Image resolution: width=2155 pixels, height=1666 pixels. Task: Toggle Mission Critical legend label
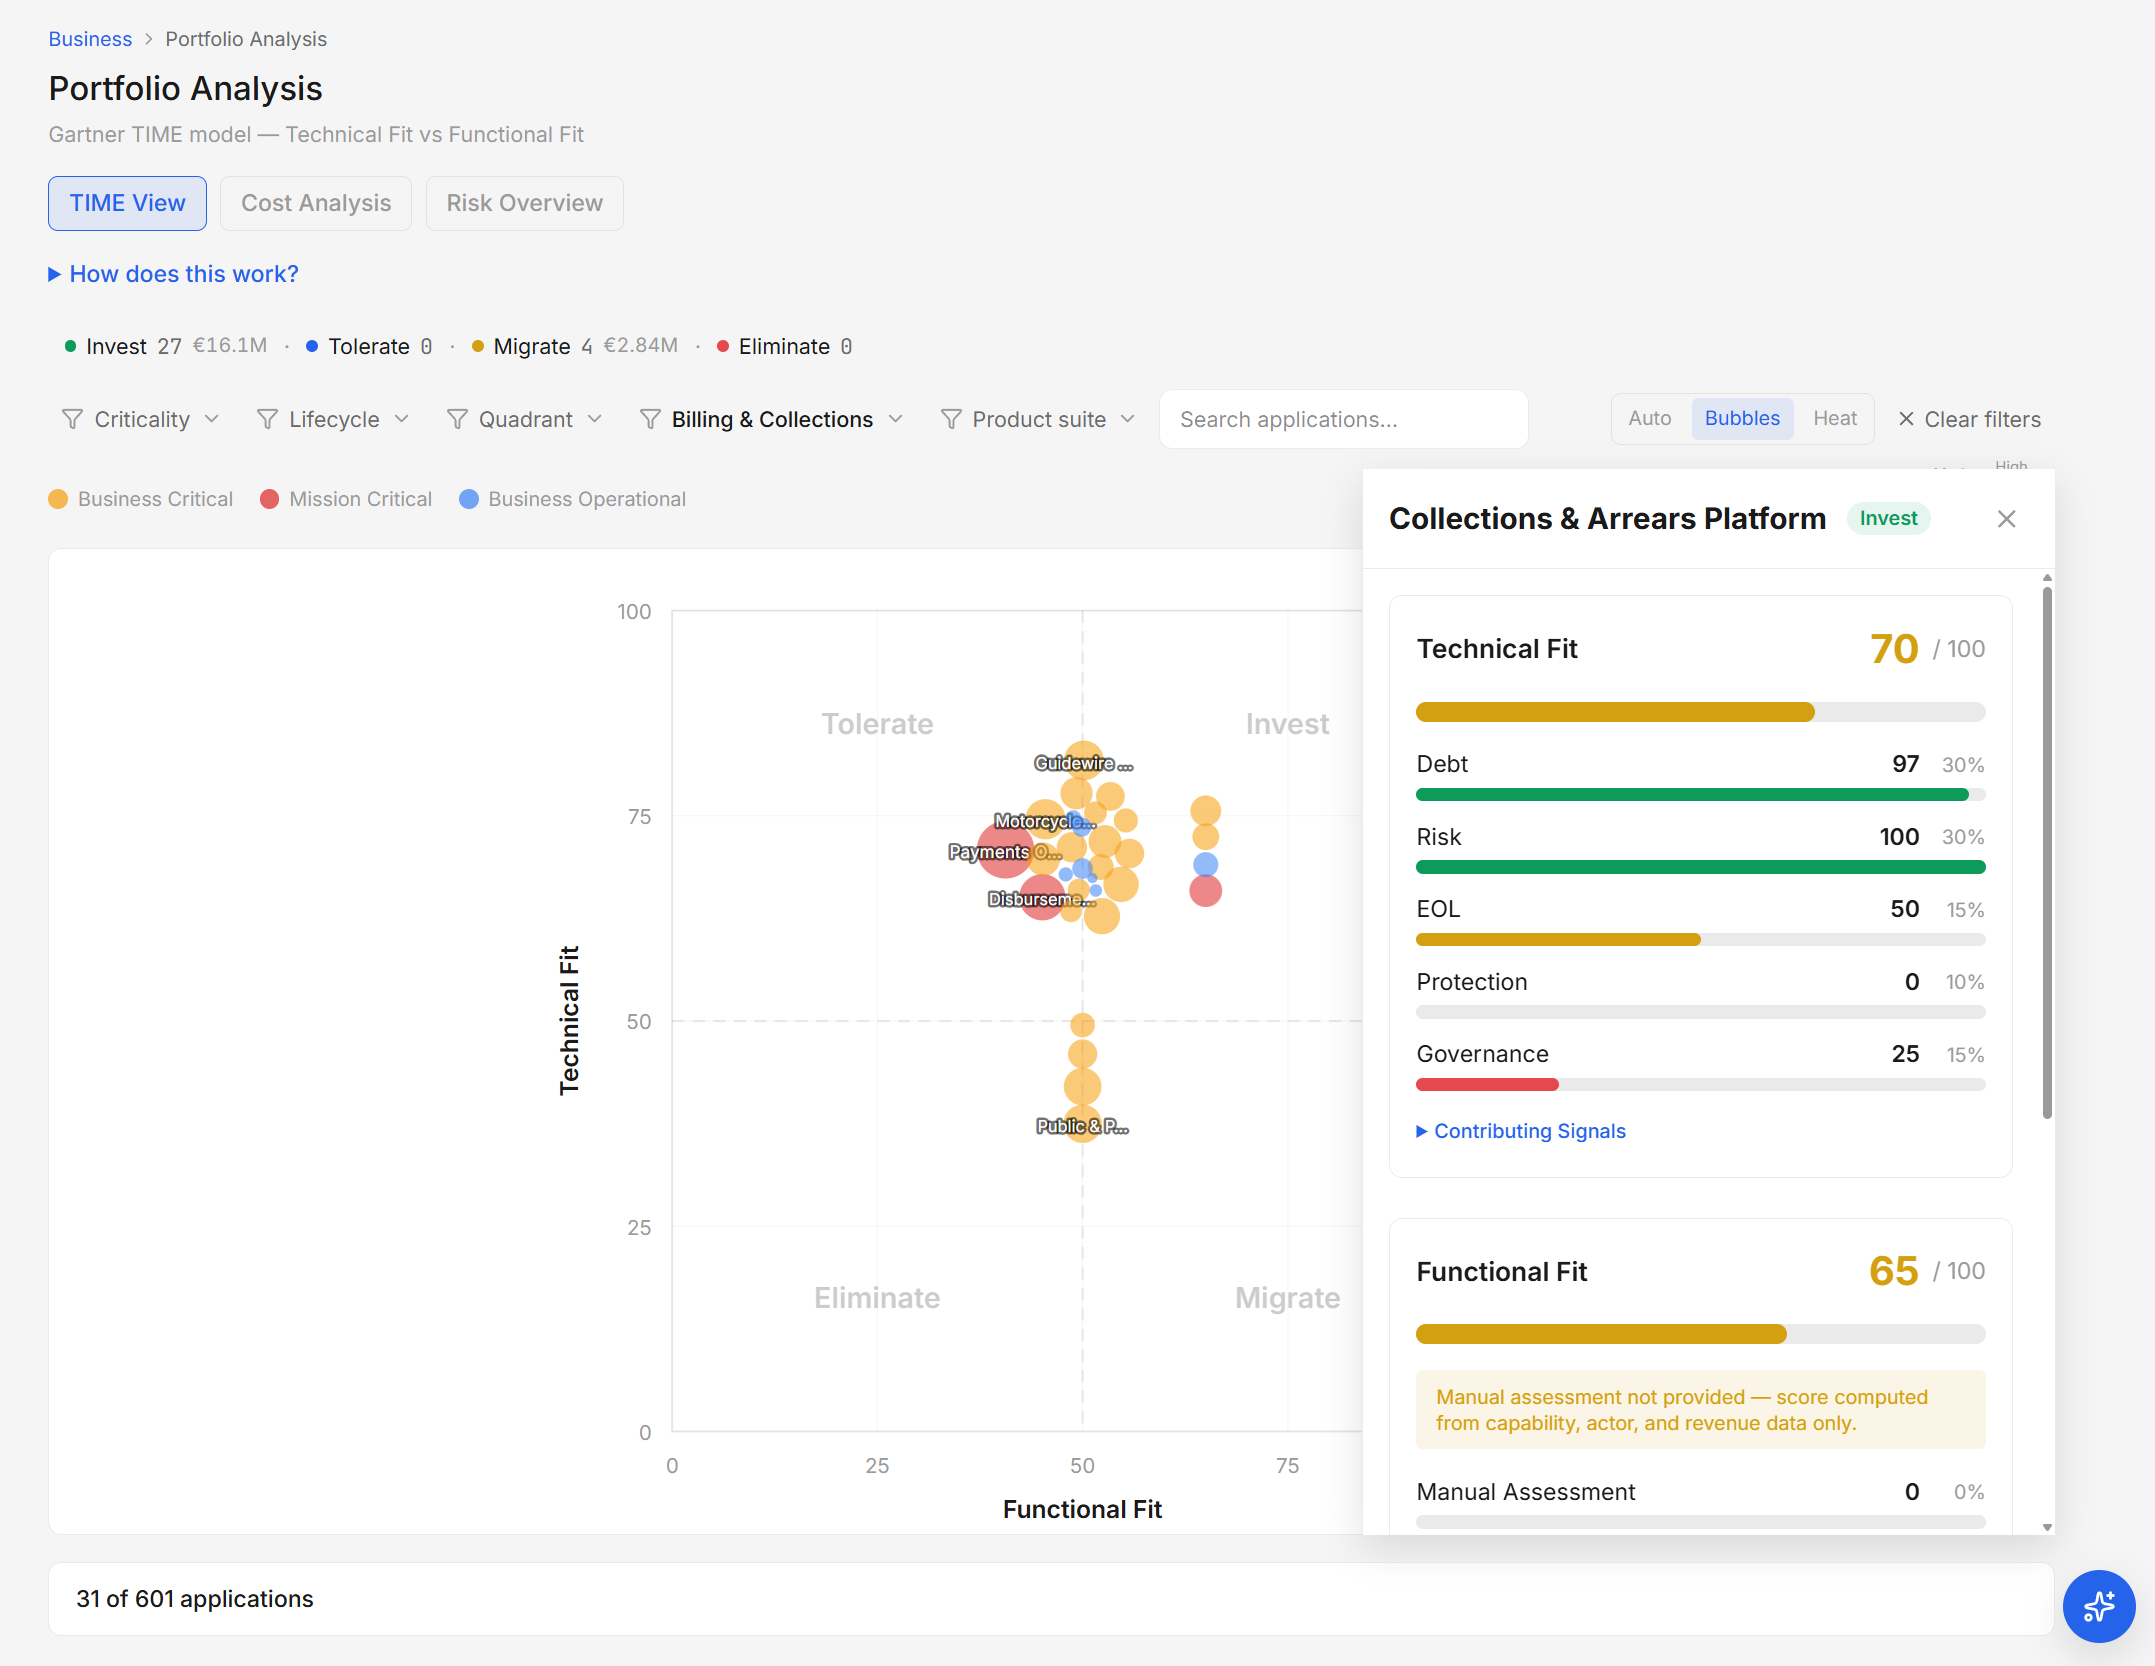point(360,499)
